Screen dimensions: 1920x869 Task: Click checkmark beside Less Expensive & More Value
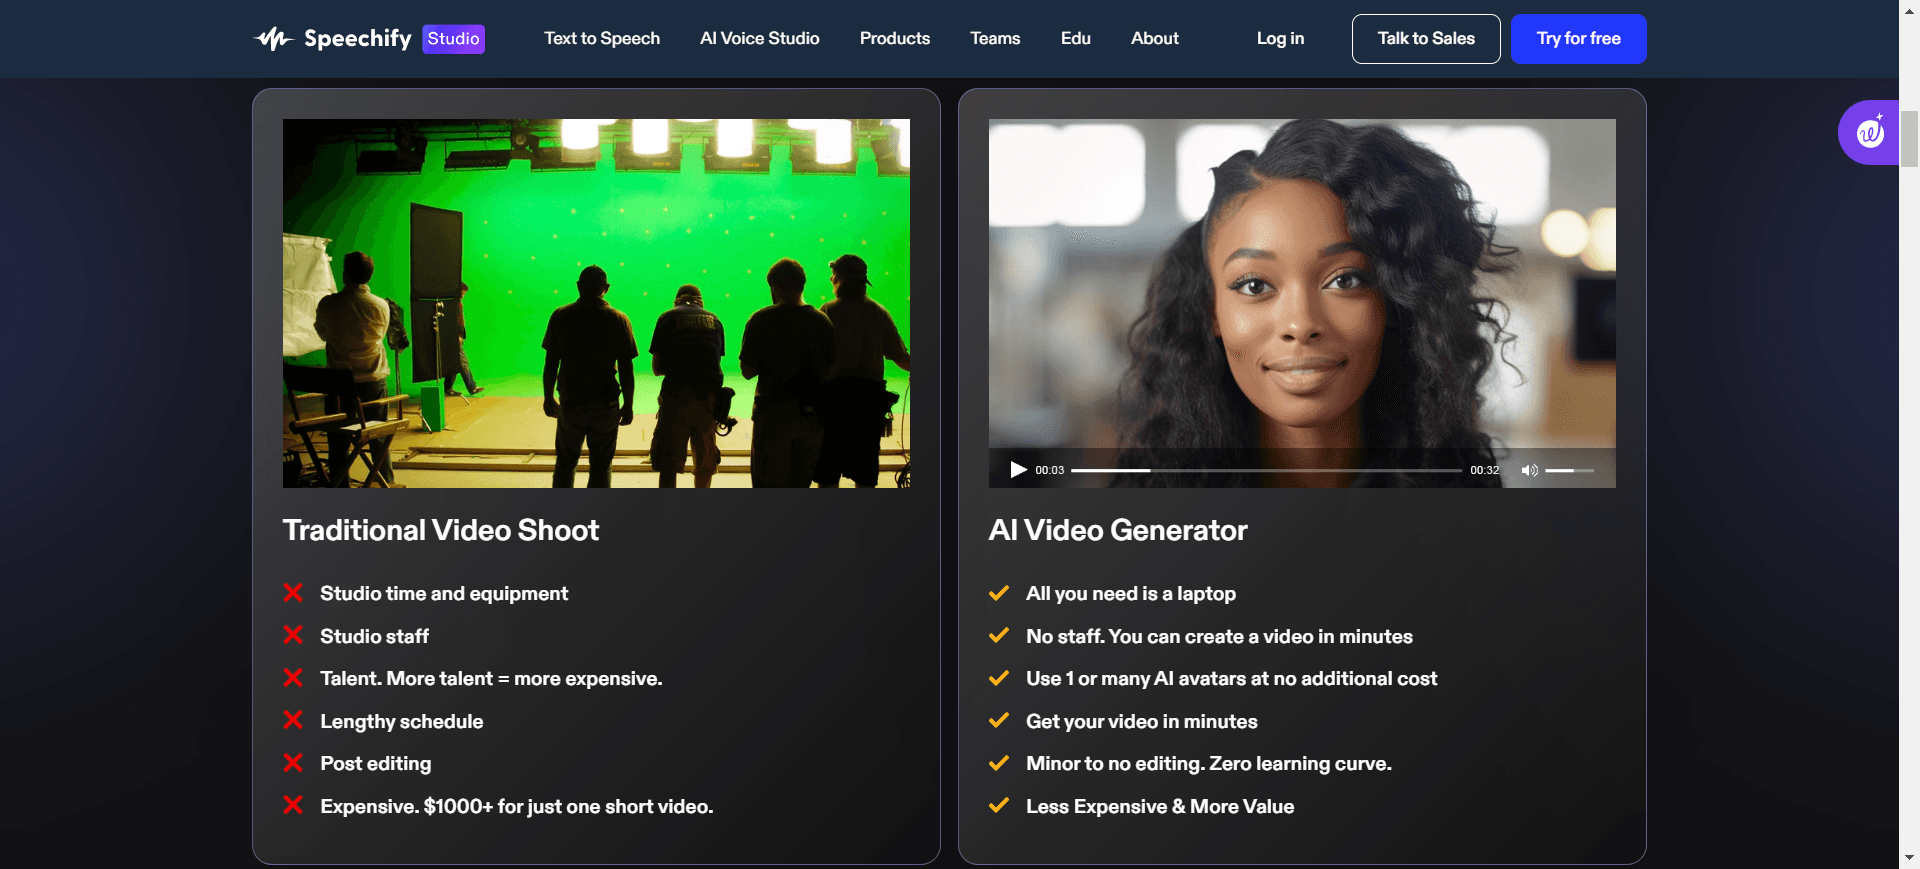coord(998,805)
